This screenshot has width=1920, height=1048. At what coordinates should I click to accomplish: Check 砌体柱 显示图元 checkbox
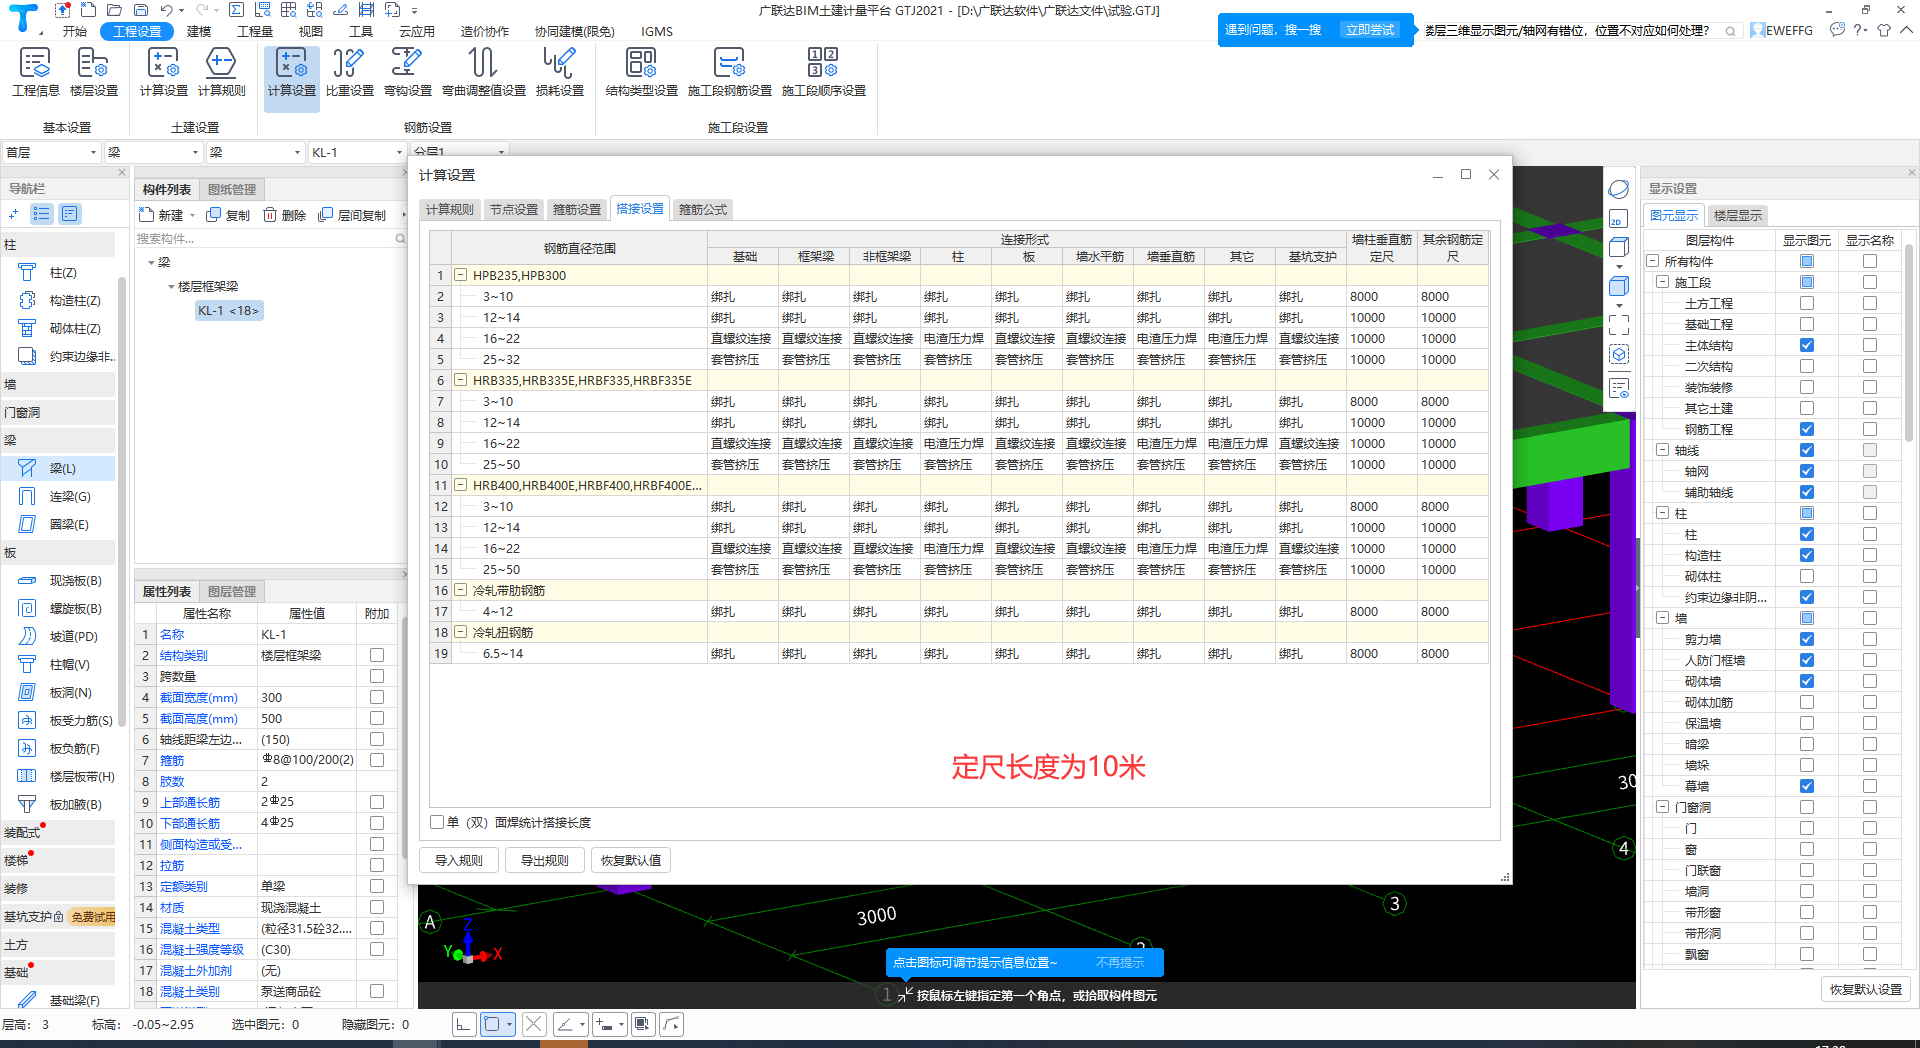click(1806, 576)
